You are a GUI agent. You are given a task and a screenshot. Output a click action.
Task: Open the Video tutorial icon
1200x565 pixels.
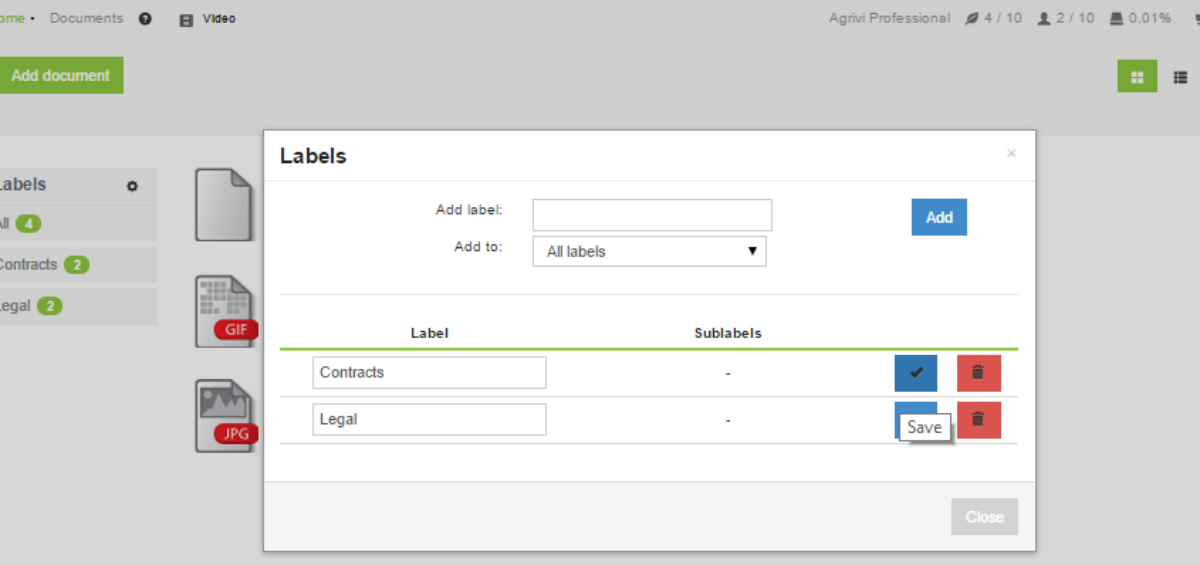186,19
